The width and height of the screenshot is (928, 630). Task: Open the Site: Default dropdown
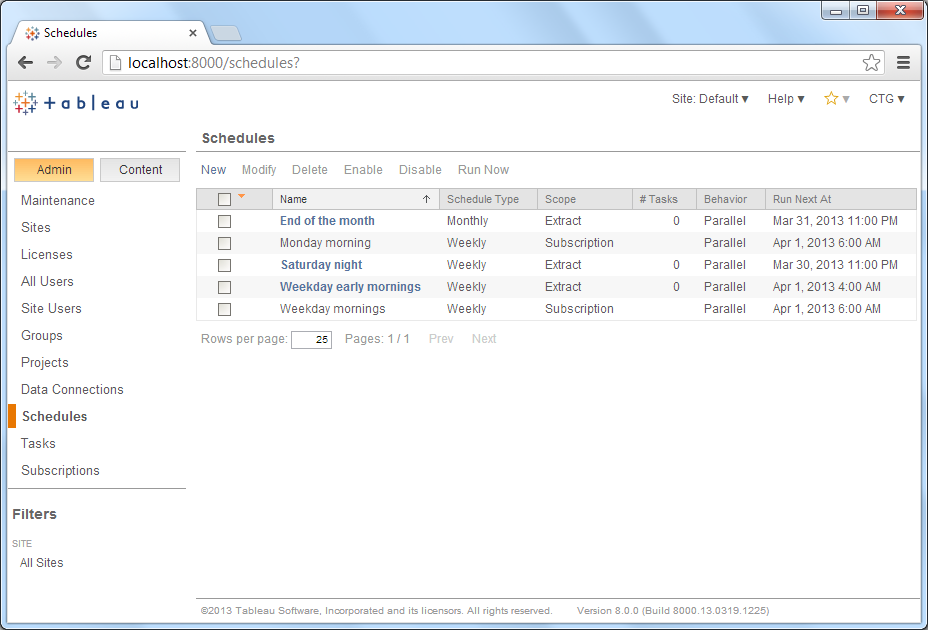point(710,98)
